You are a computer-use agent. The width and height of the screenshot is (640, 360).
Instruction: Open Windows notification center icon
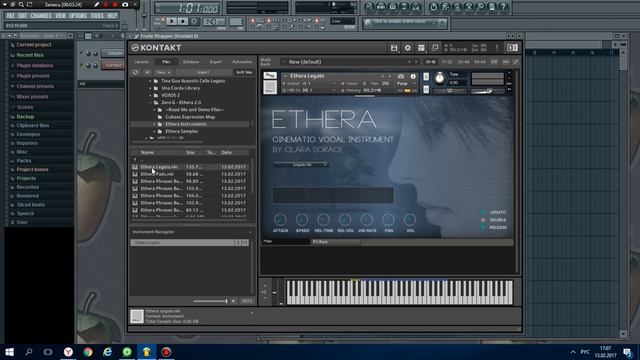pyautogui.click(x=627, y=352)
